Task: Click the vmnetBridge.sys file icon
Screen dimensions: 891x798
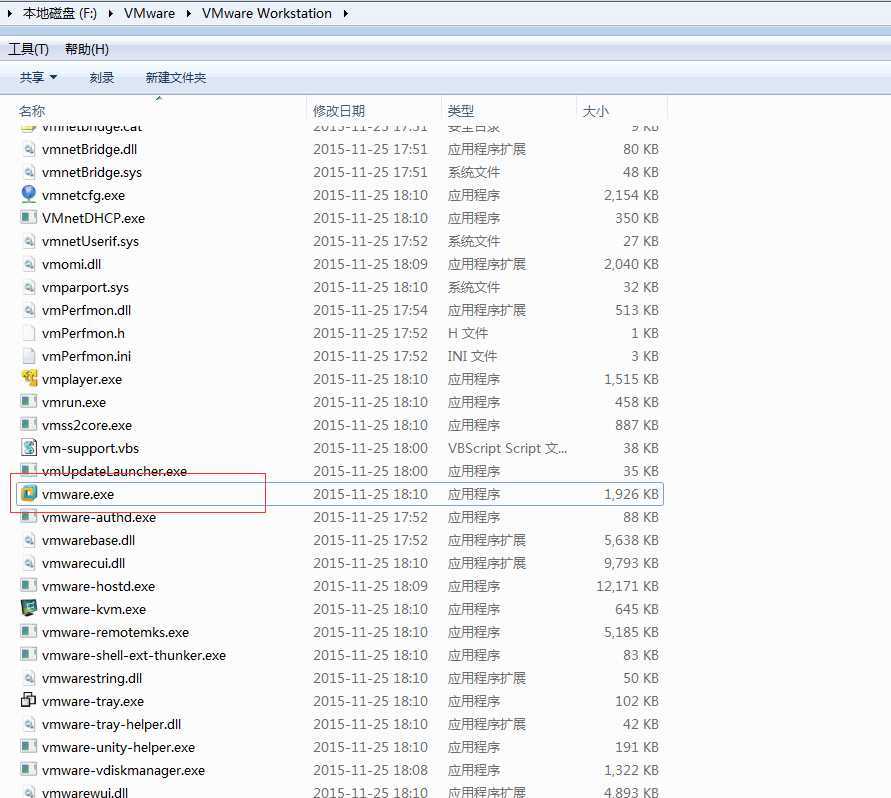Action: pos(29,172)
